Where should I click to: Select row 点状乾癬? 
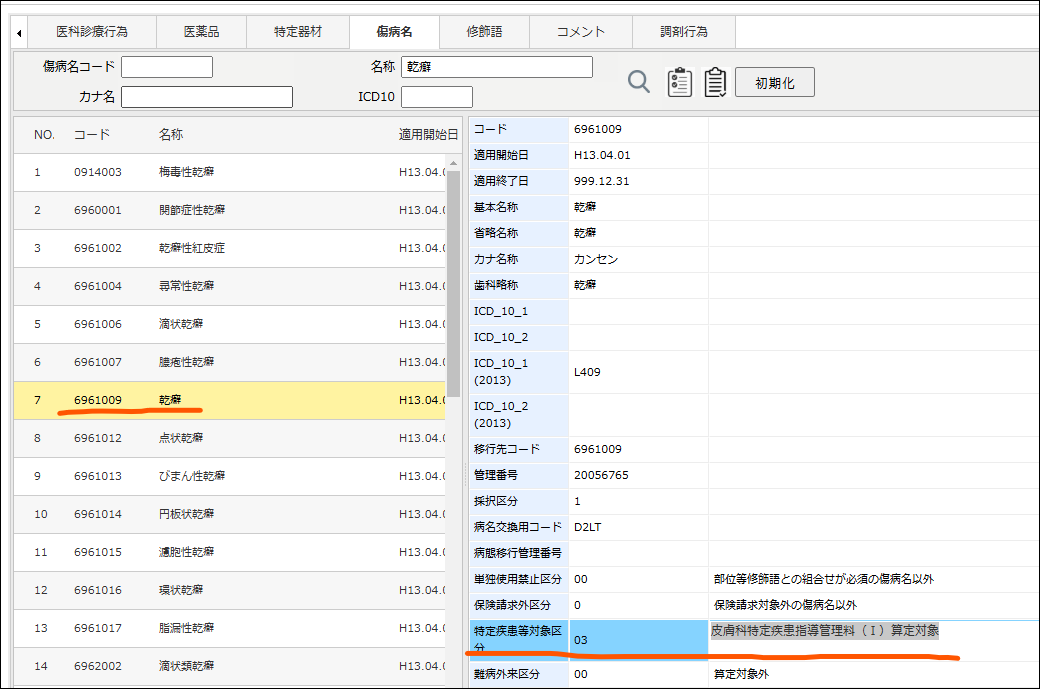point(230,438)
